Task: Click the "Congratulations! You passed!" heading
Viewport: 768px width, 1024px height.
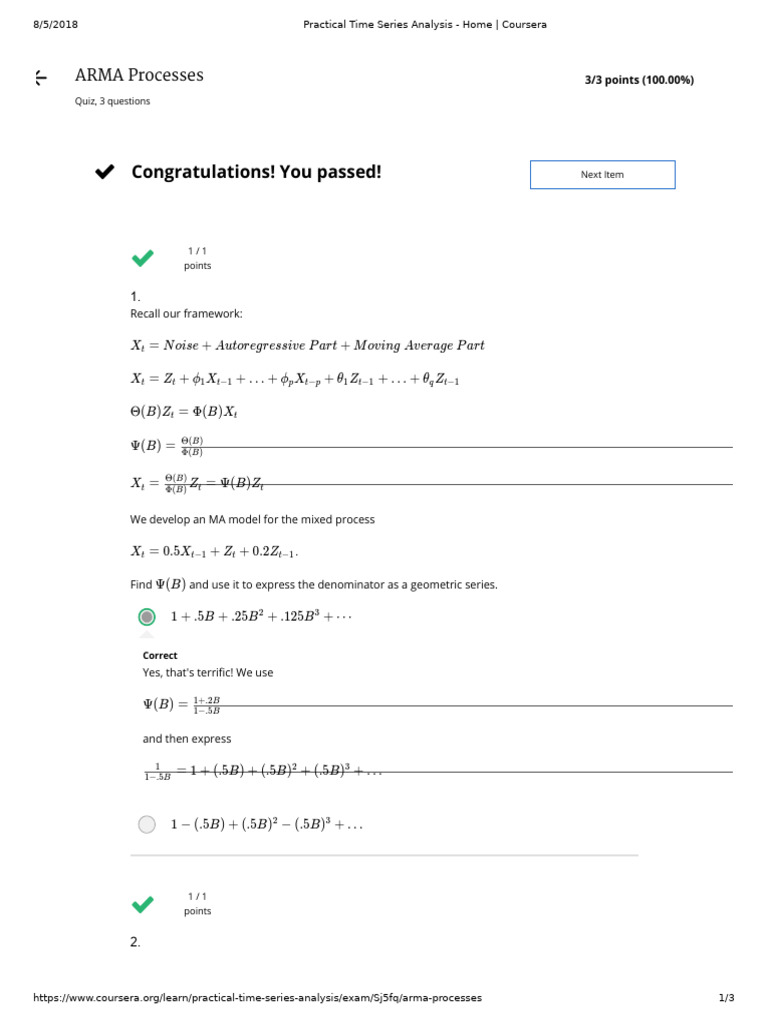Action: [x=256, y=172]
